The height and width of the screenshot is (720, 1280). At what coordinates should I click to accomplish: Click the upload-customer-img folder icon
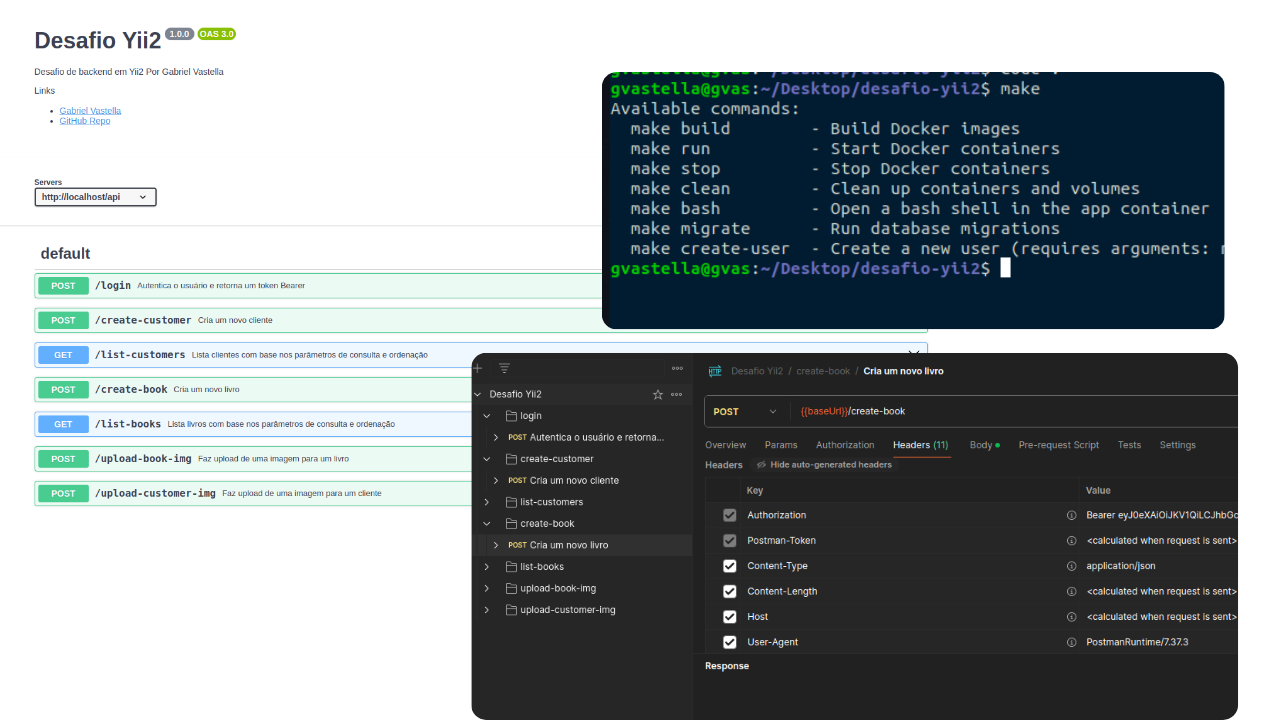pyautogui.click(x=511, y=610)
